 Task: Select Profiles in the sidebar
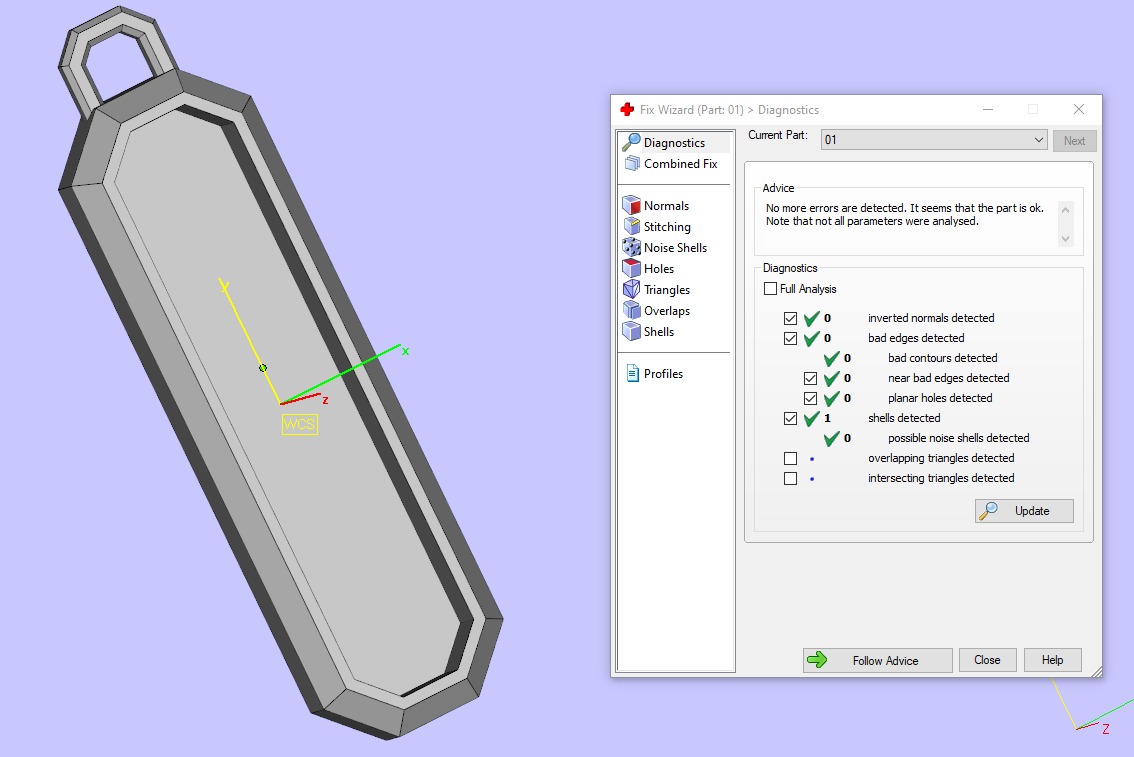(x=663, y=373)
